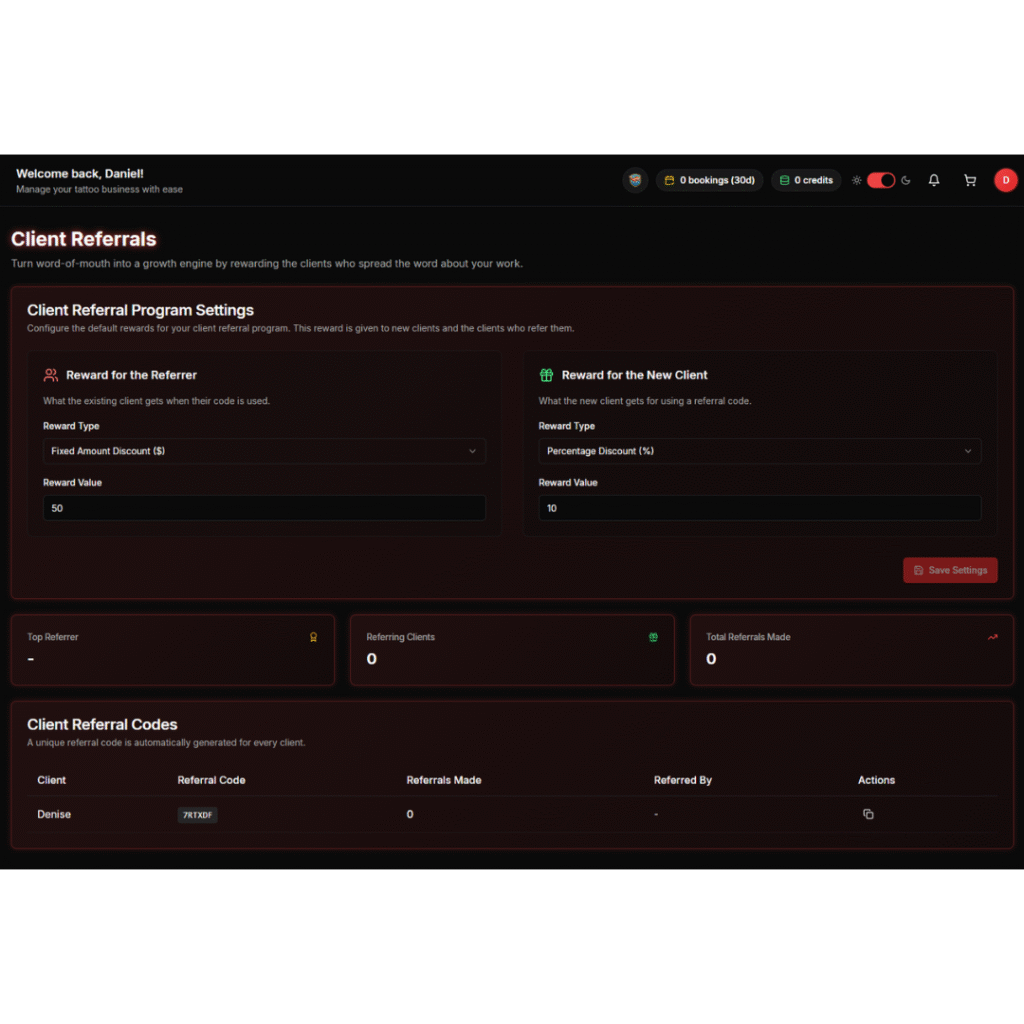Click the referrer Reward Value field showing 50
Viewport: 1024px width, 1024px height.
pyautogui.click(x=264, y=508)
